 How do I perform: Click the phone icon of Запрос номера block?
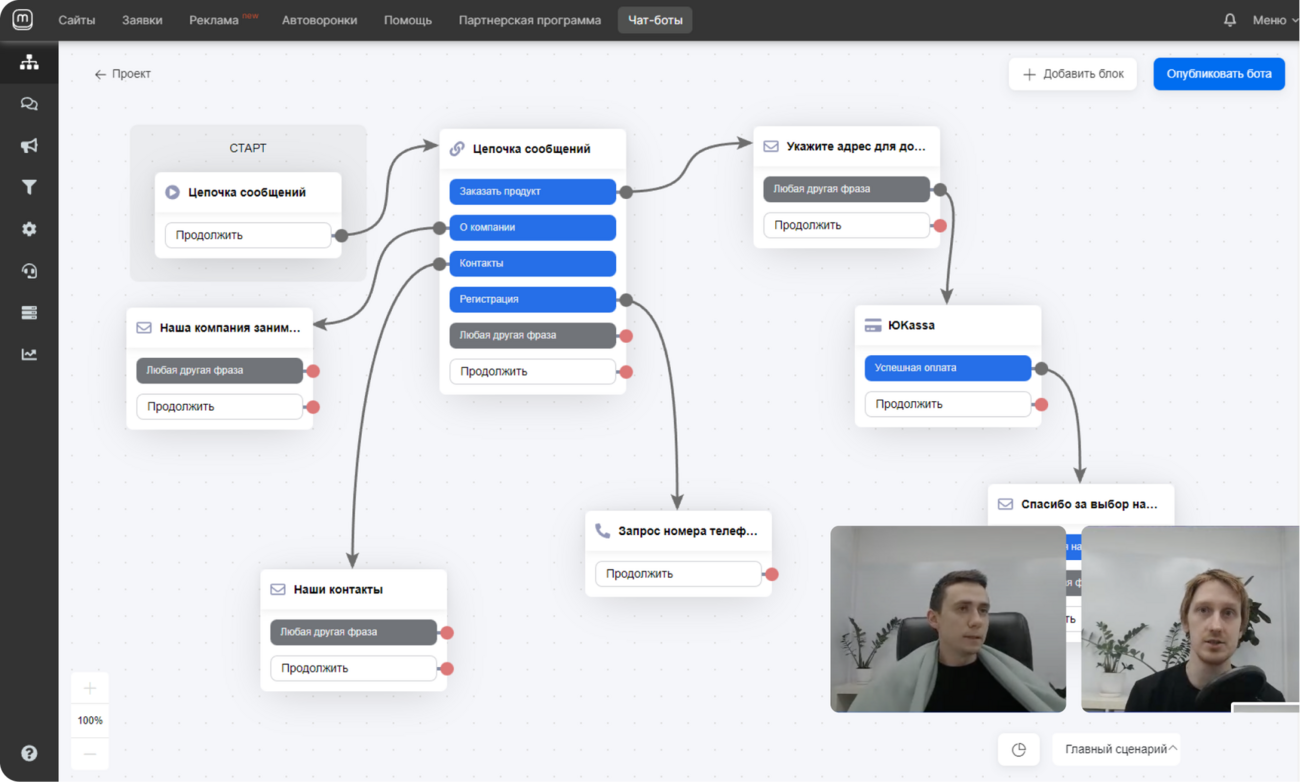[602, 531]
